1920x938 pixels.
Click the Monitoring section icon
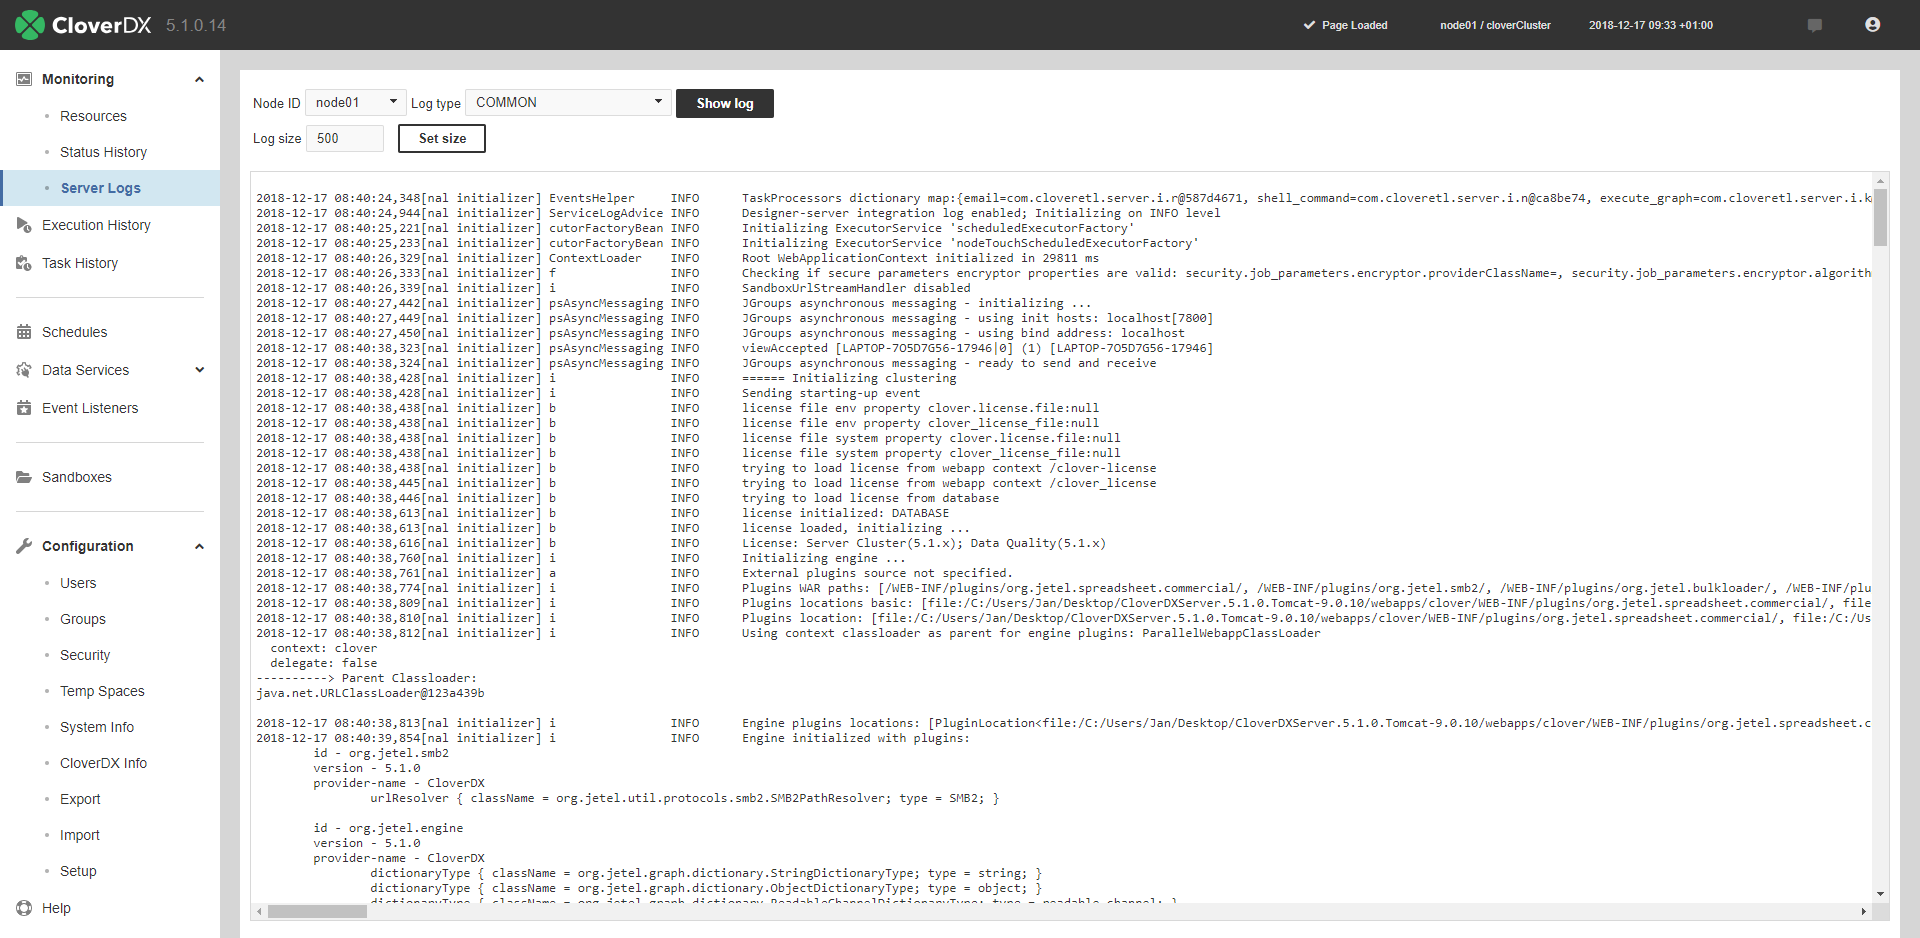(x=24, y=79)
